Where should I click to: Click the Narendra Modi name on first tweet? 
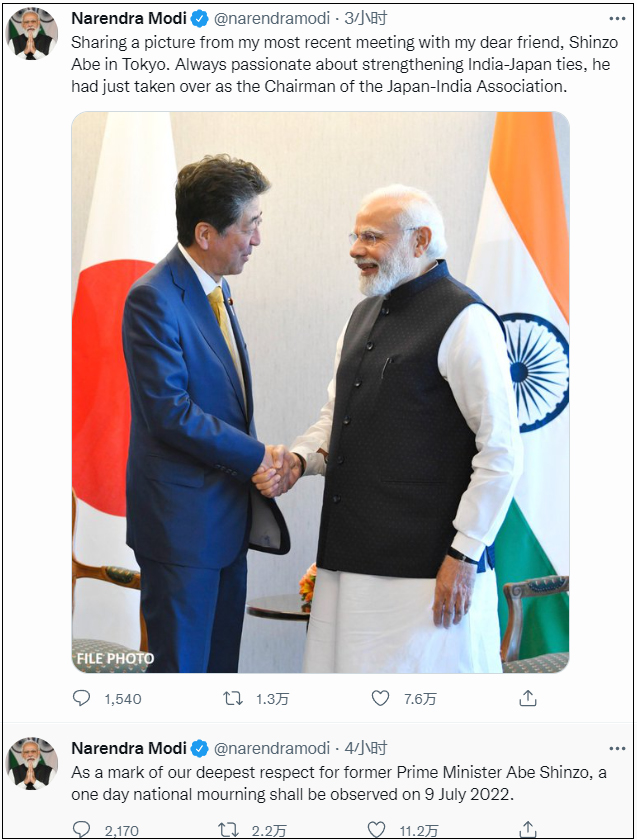click(x=129, y=19)
